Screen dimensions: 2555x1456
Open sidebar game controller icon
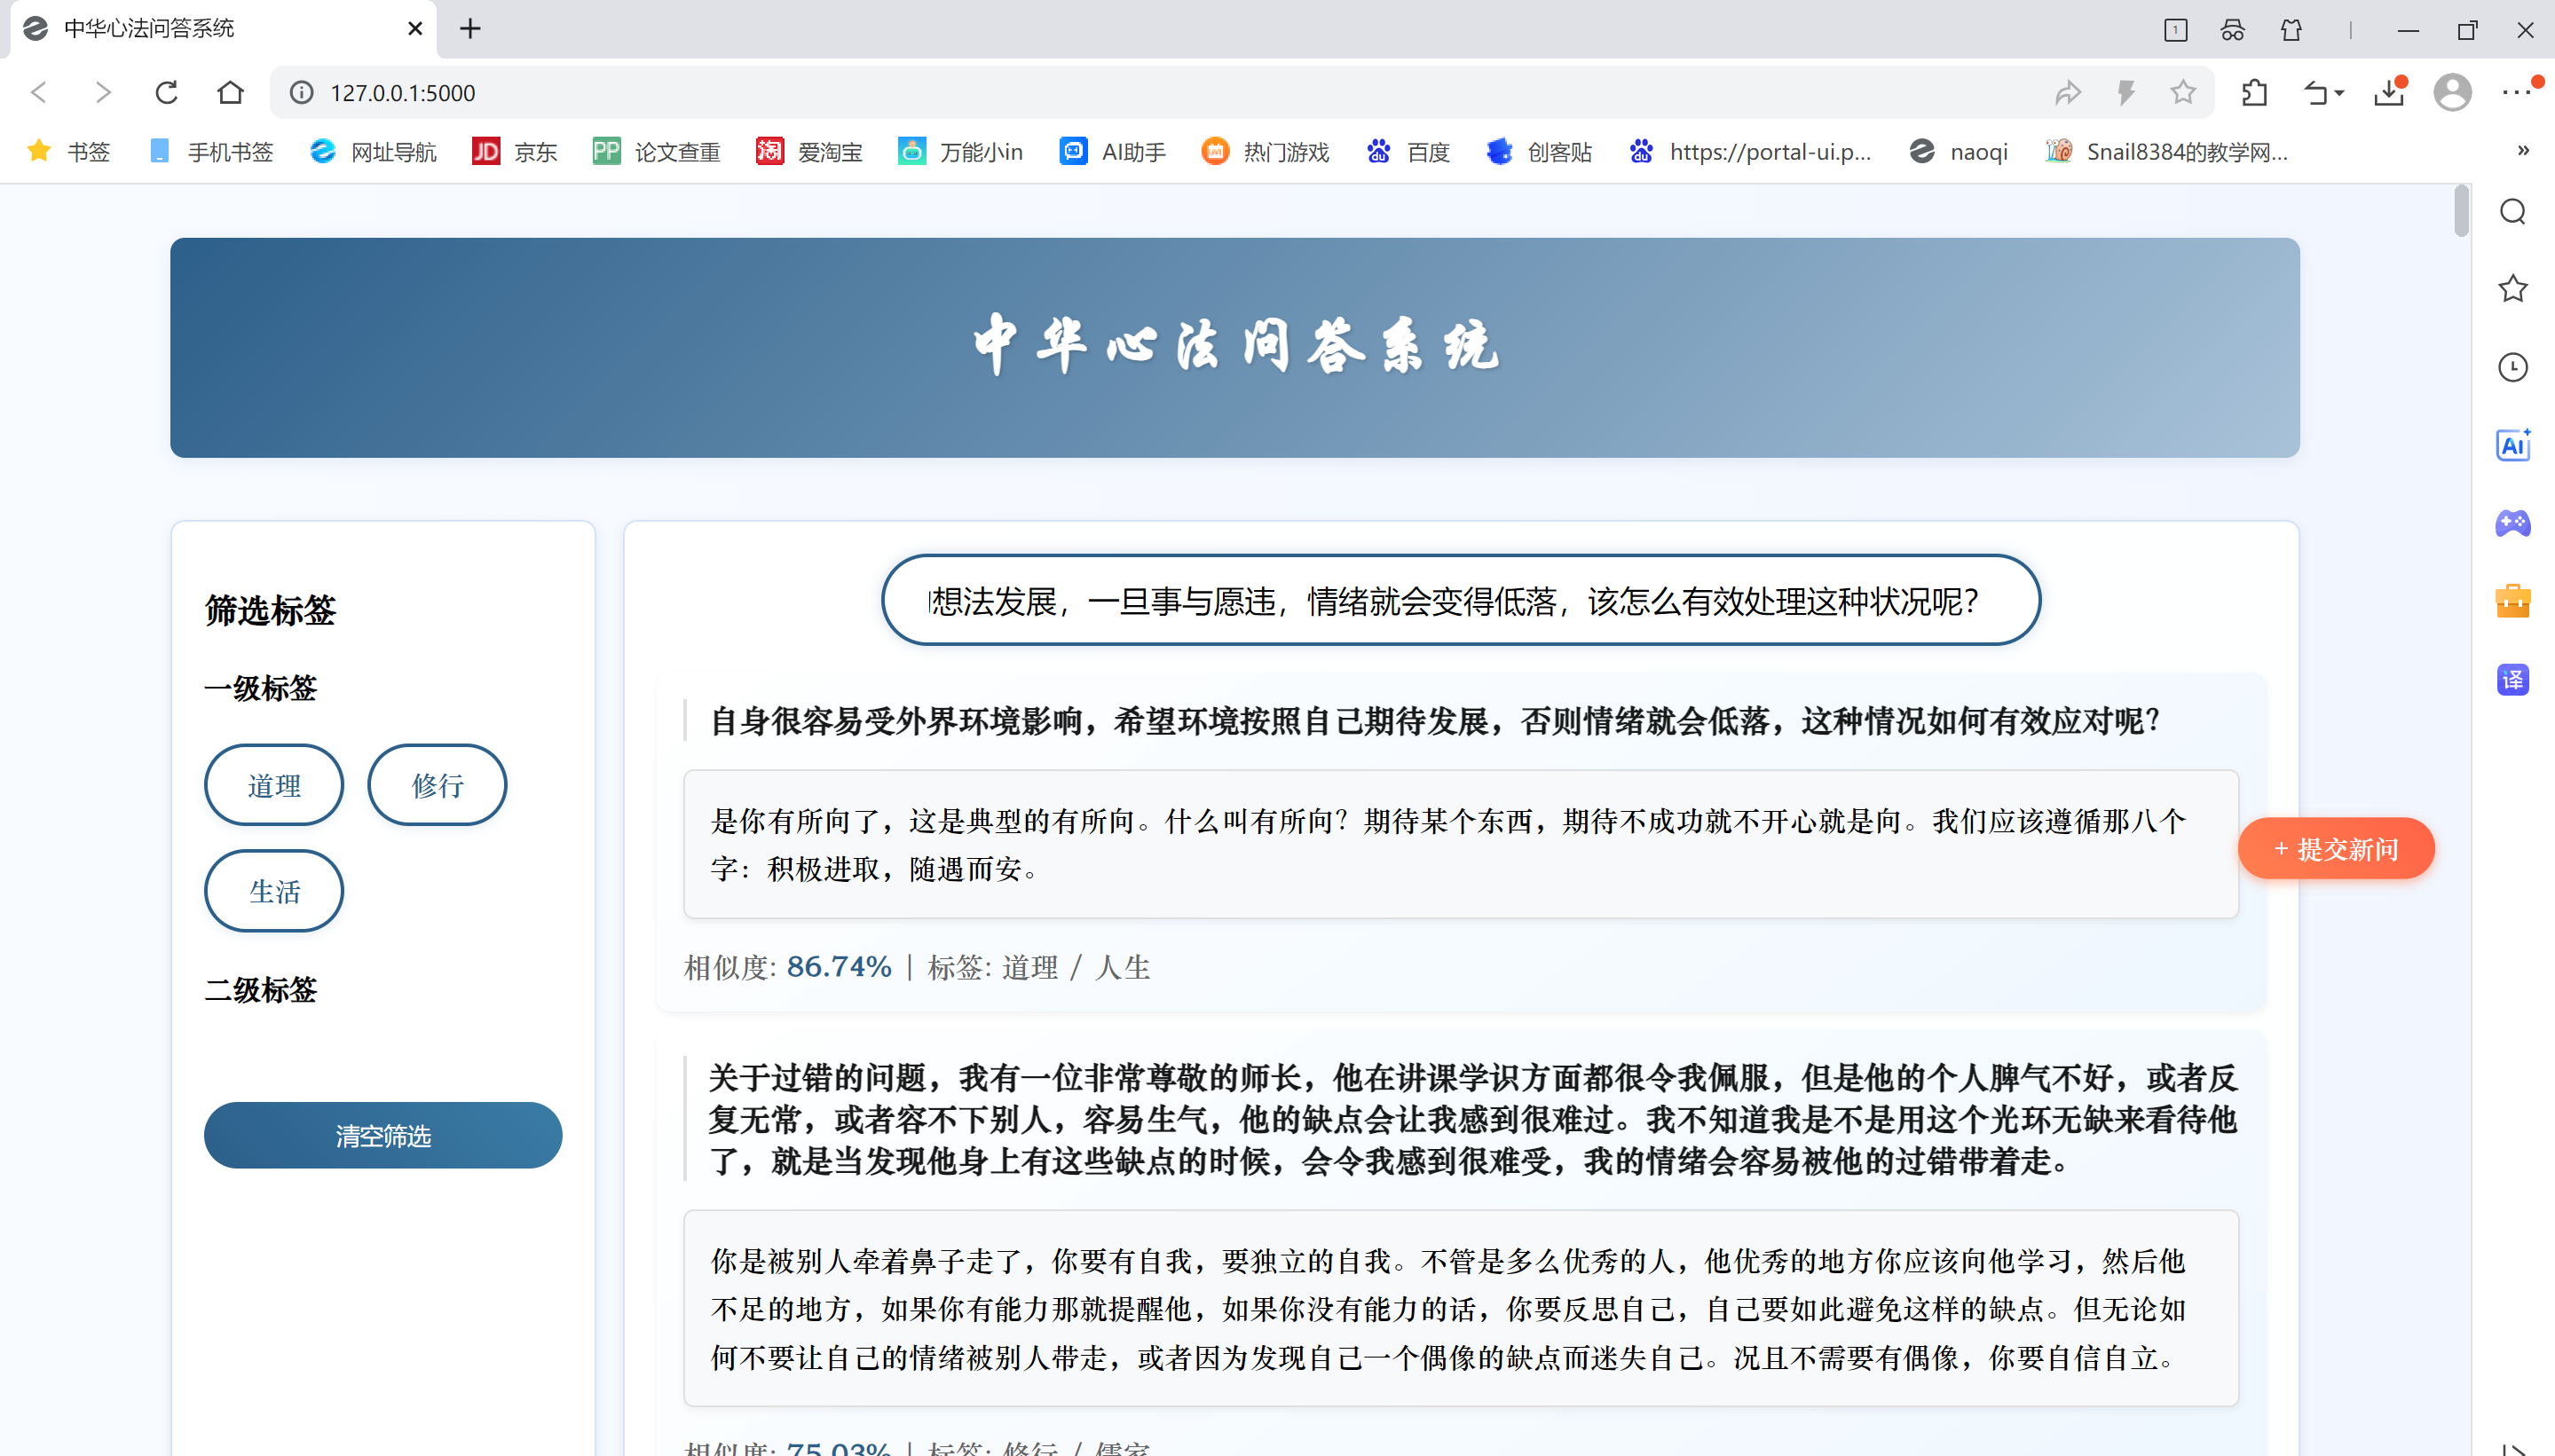click(2513, 523)
